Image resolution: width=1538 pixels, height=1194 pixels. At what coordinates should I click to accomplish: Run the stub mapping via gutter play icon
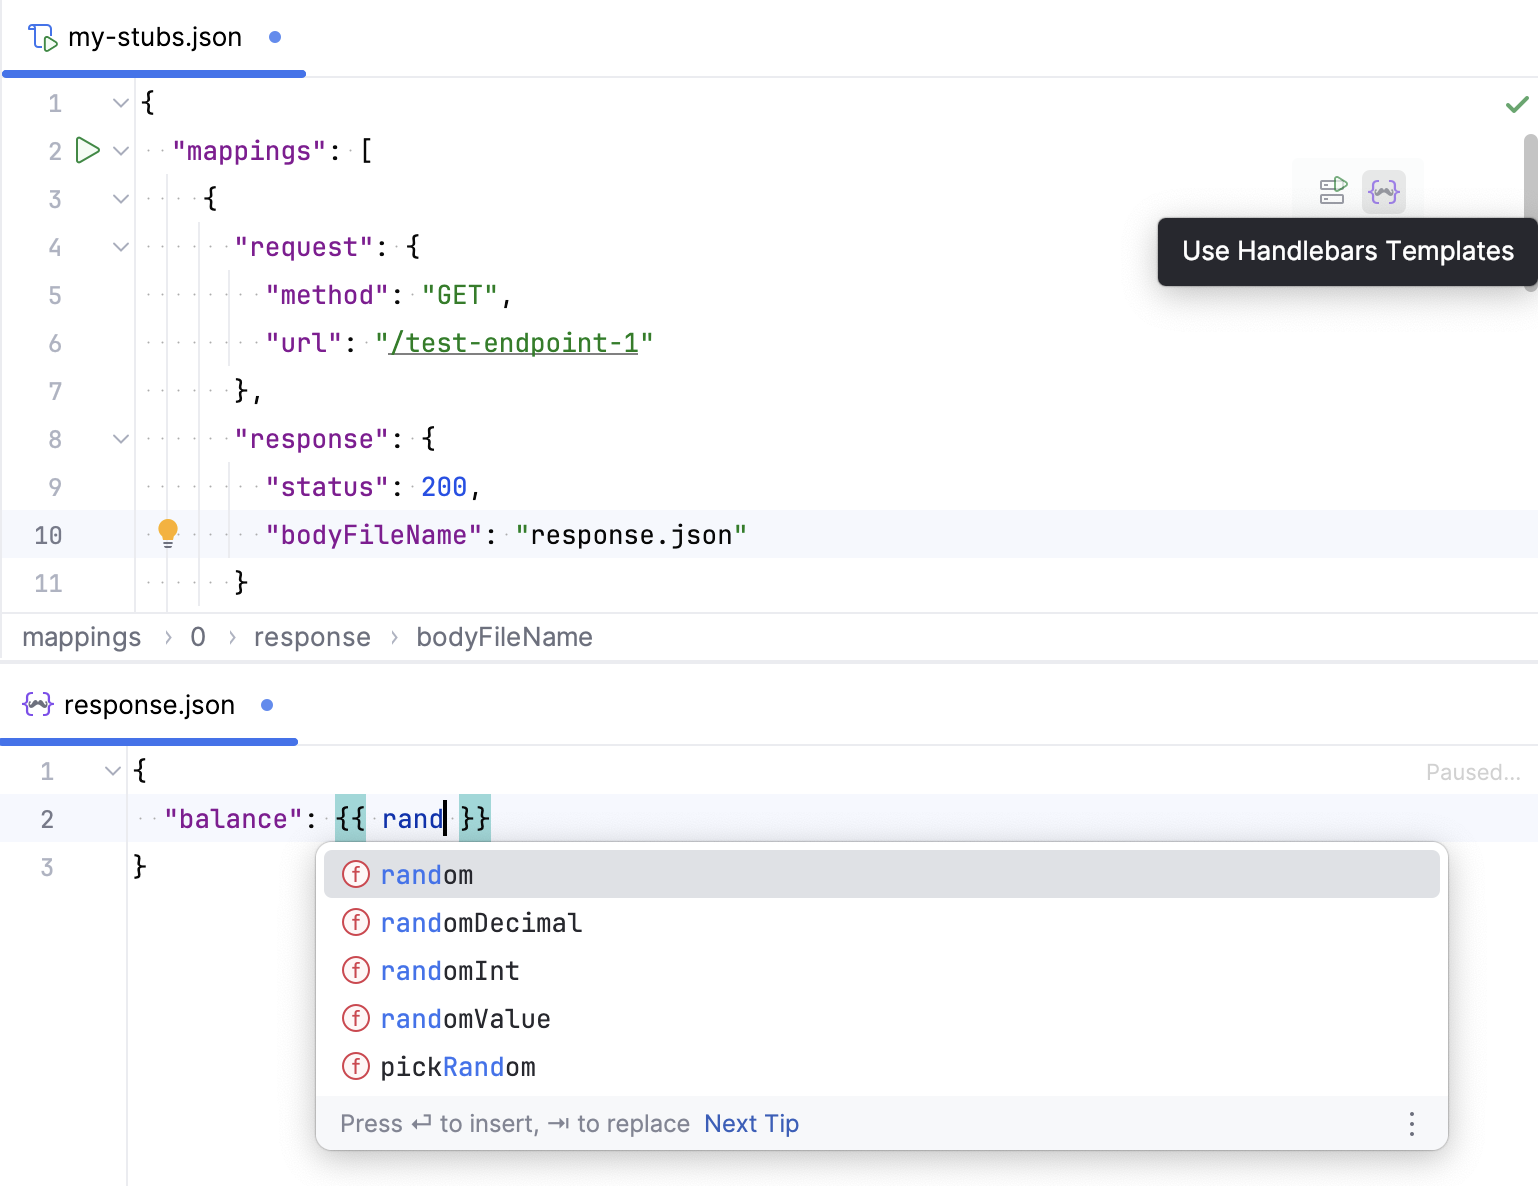88,150
